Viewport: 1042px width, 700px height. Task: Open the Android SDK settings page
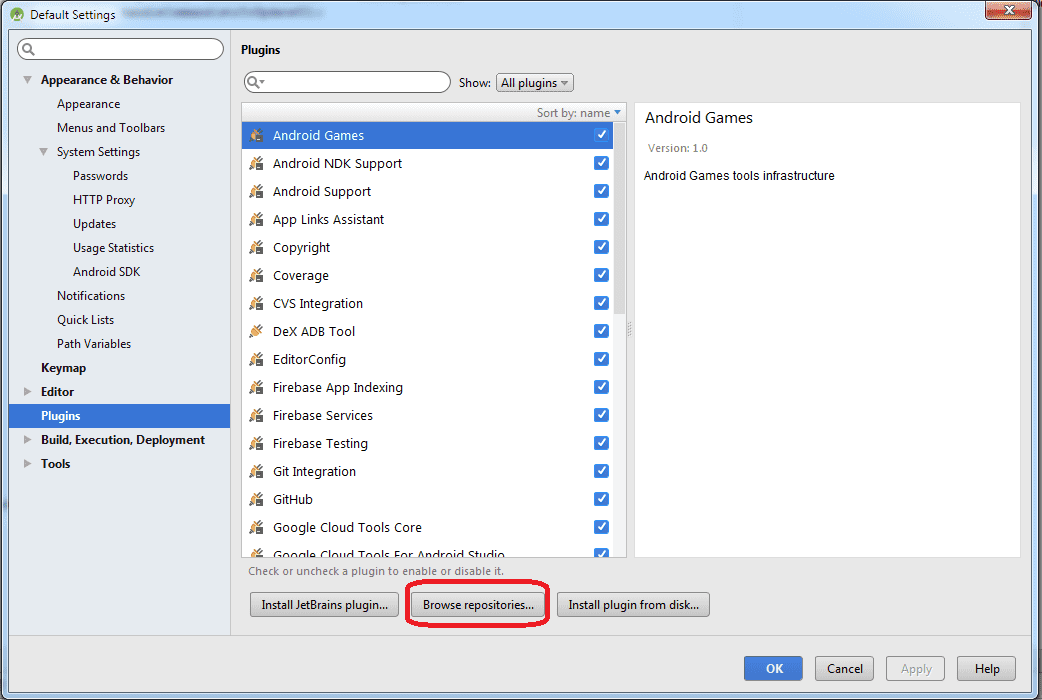(x=107, y=272)
